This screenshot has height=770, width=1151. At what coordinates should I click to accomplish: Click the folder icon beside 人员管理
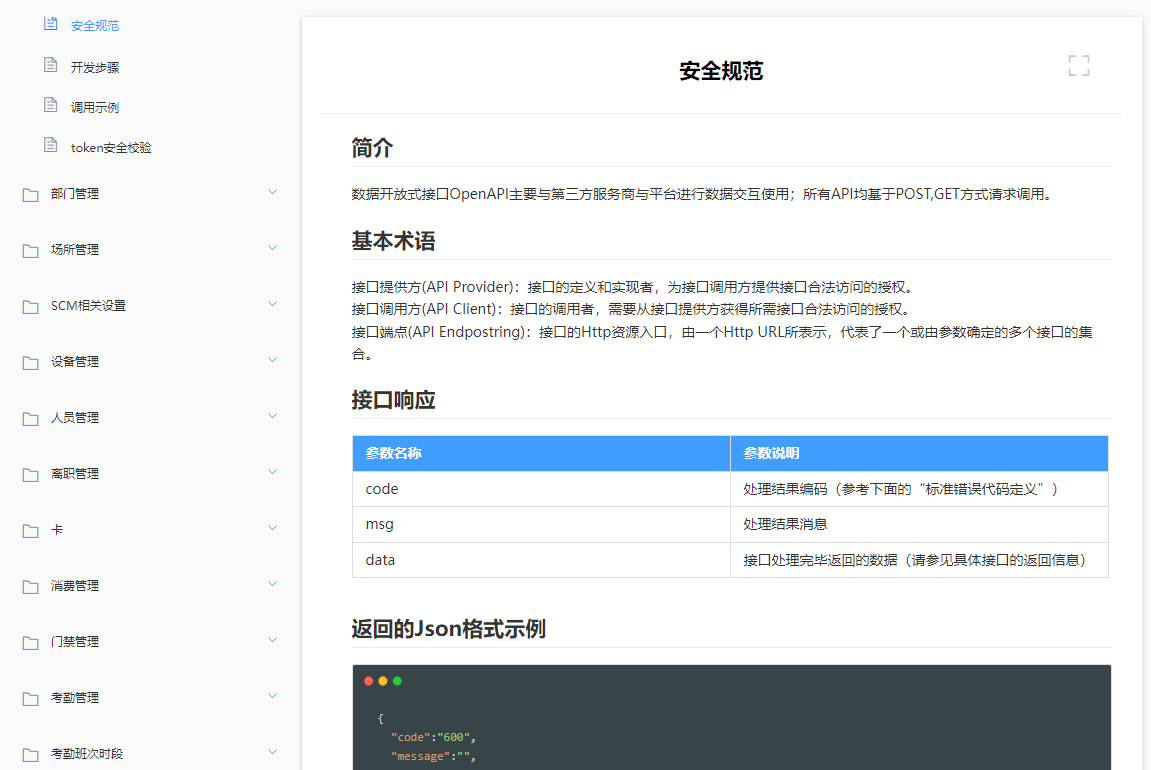point(31,418)
